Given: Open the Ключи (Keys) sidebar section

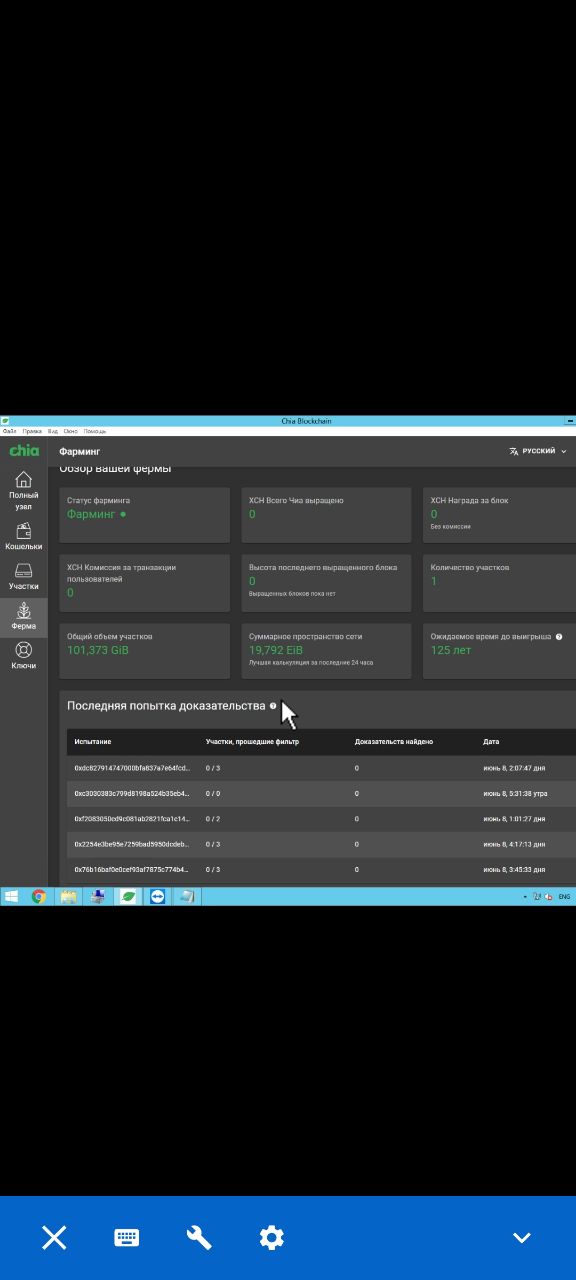Looking at the screenshot, I should [24, 656].
